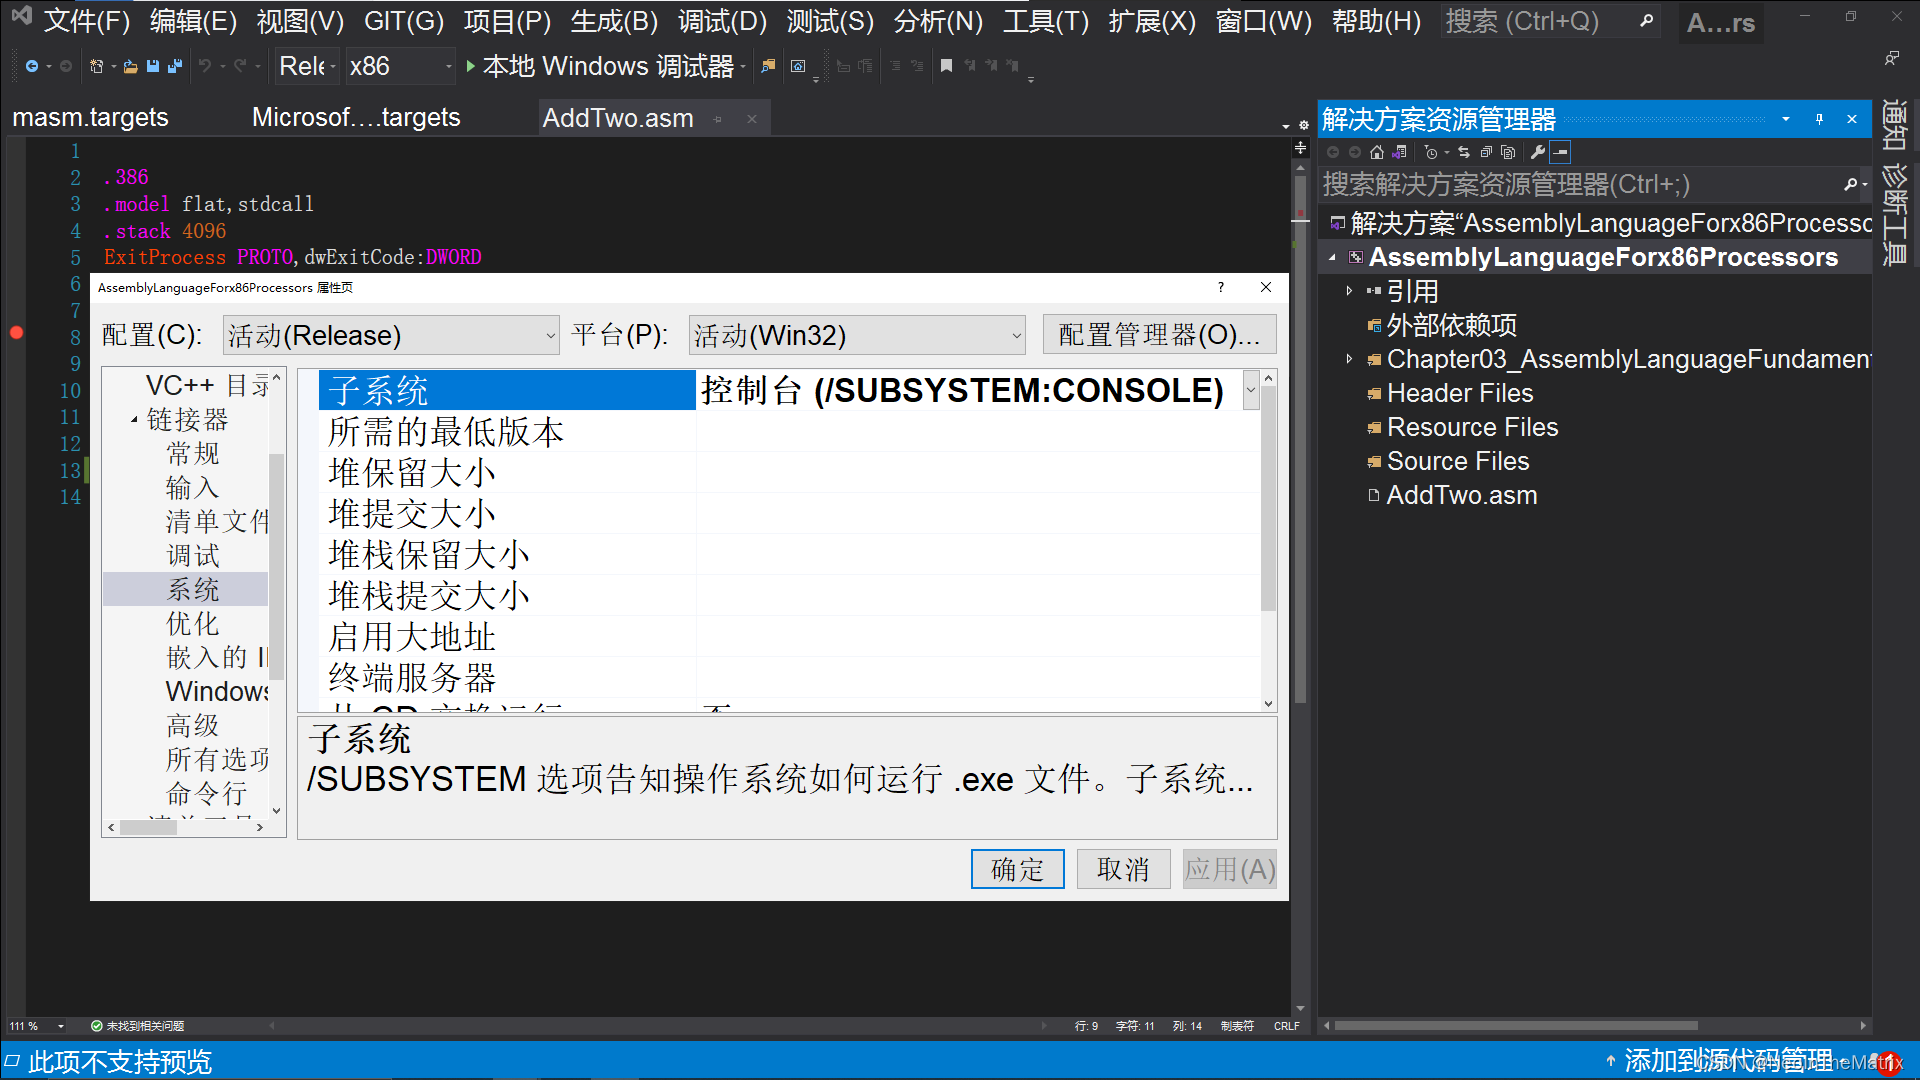Click preview selected items icon
This screenshot has width=1920, height=1080.
pos(1561,152)
